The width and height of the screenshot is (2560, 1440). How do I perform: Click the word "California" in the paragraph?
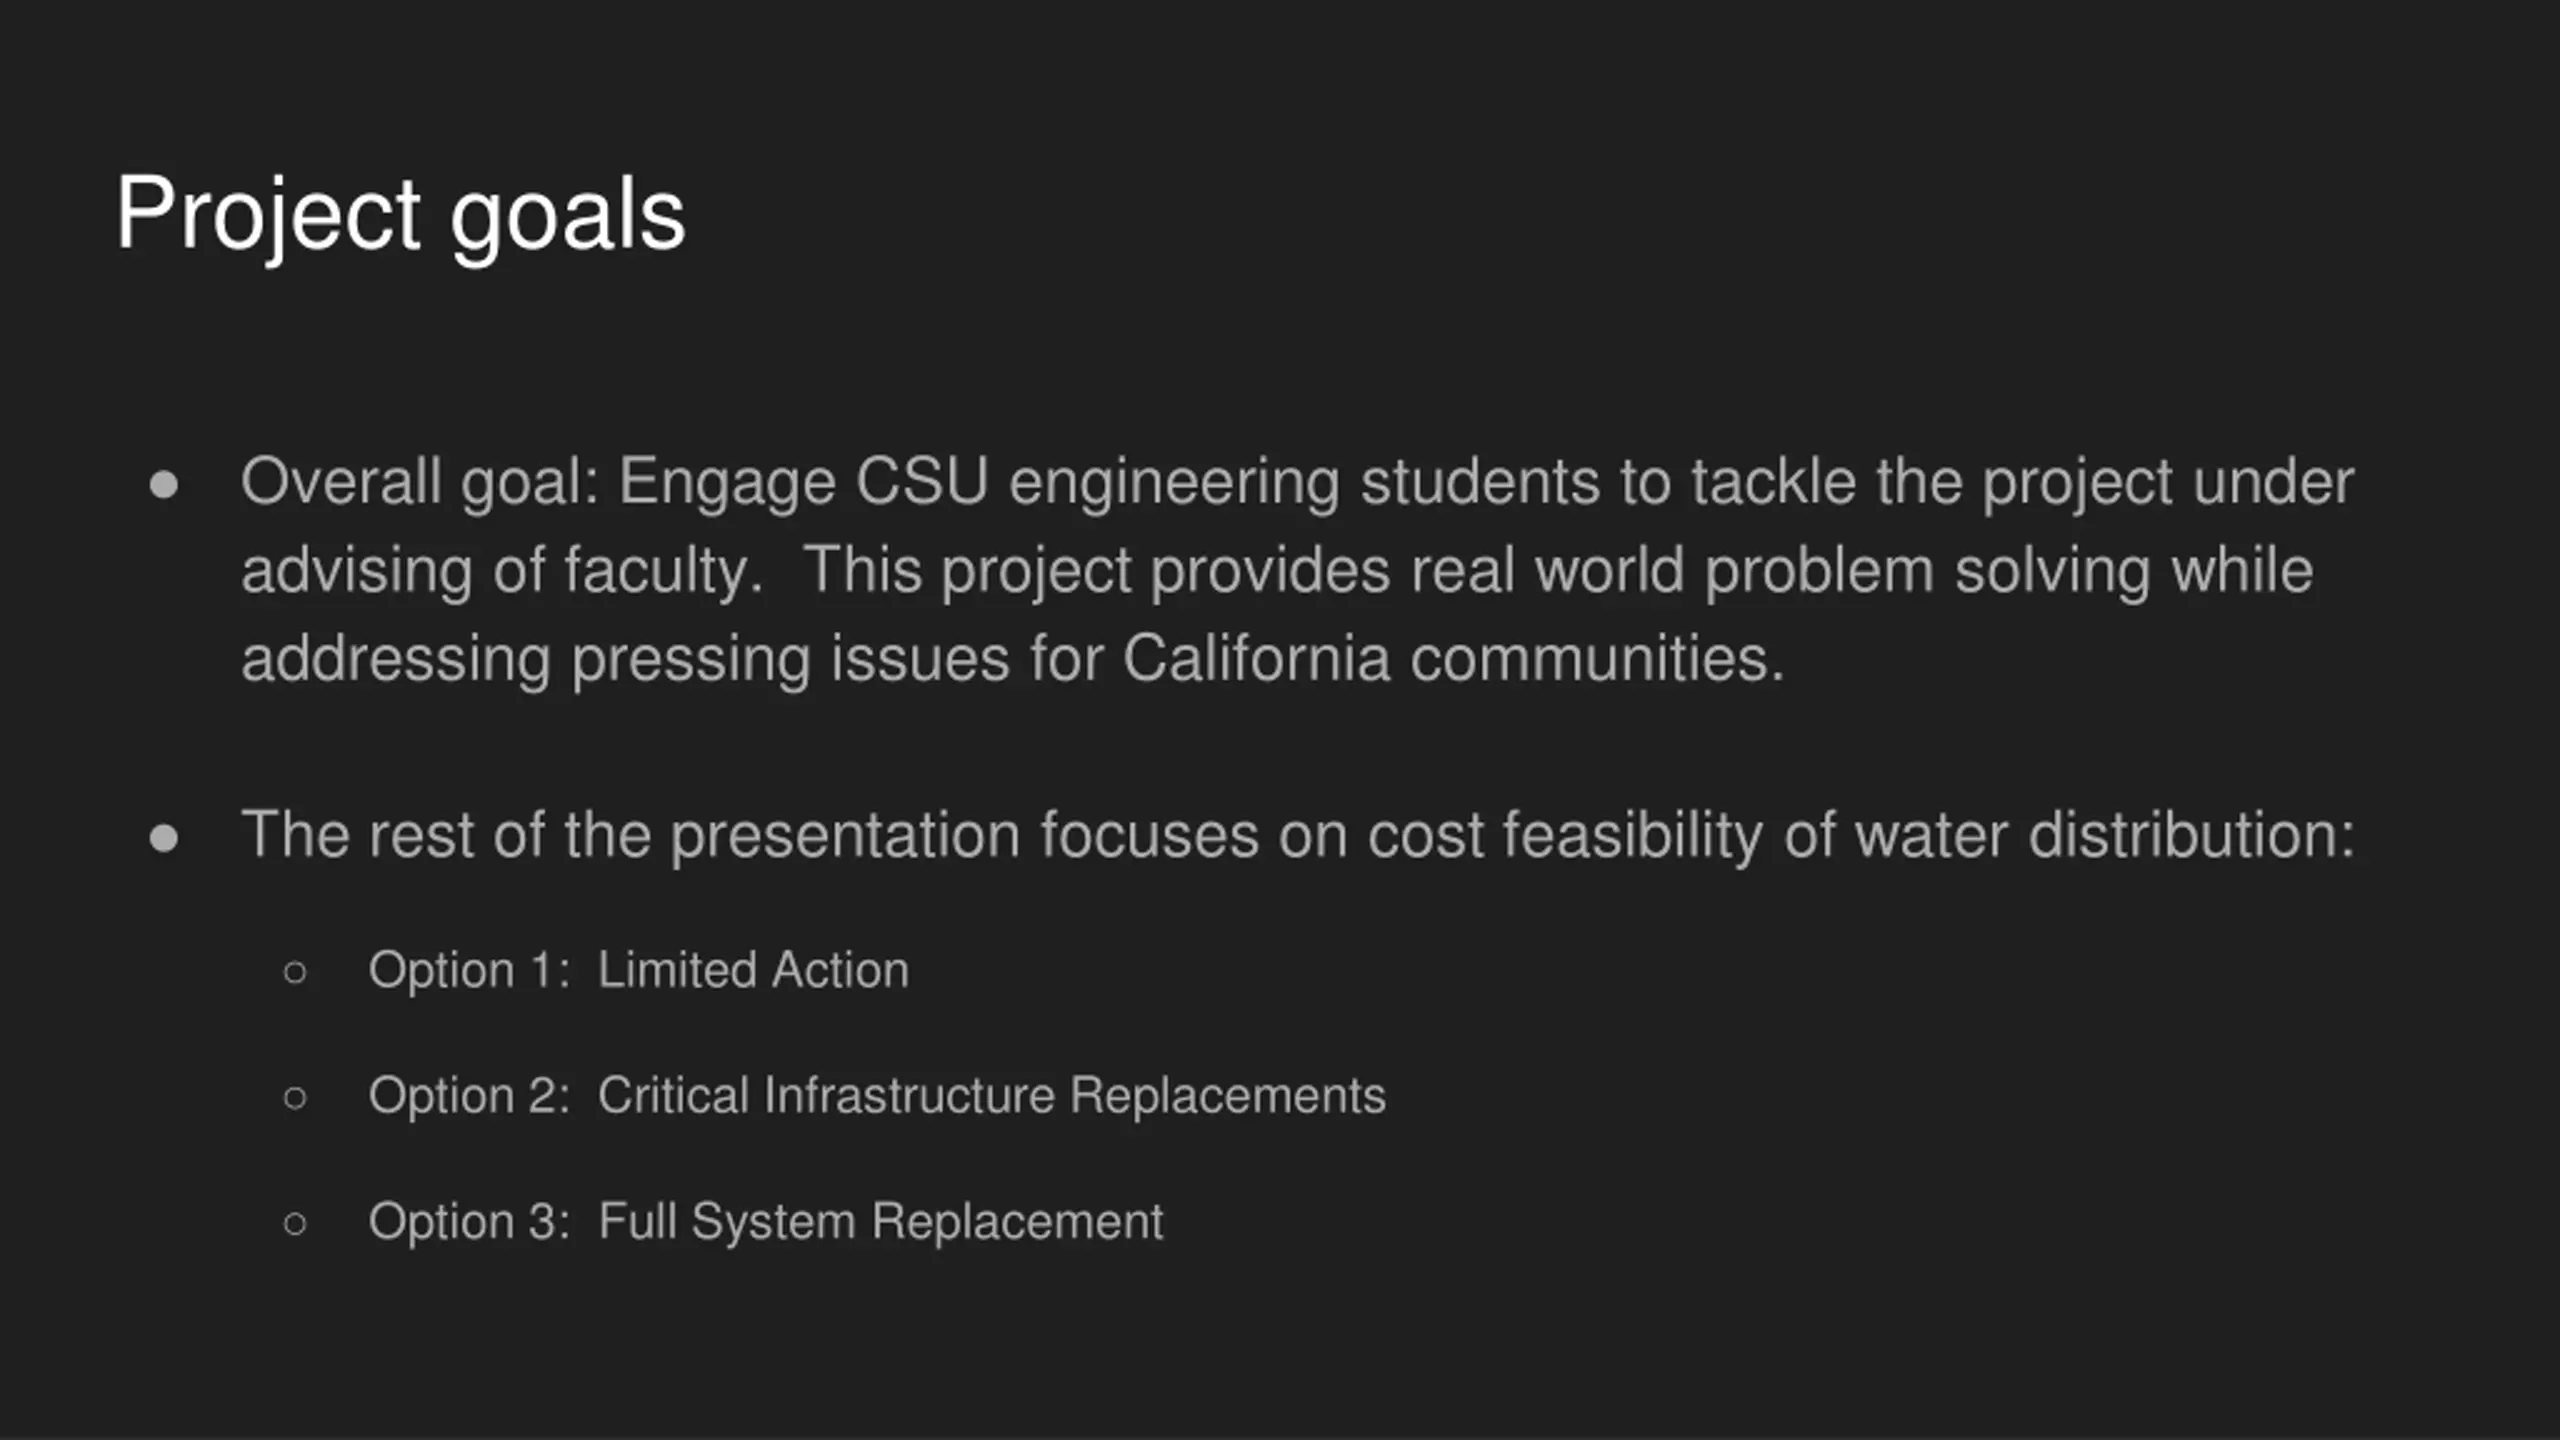(x=1256, y=659)
